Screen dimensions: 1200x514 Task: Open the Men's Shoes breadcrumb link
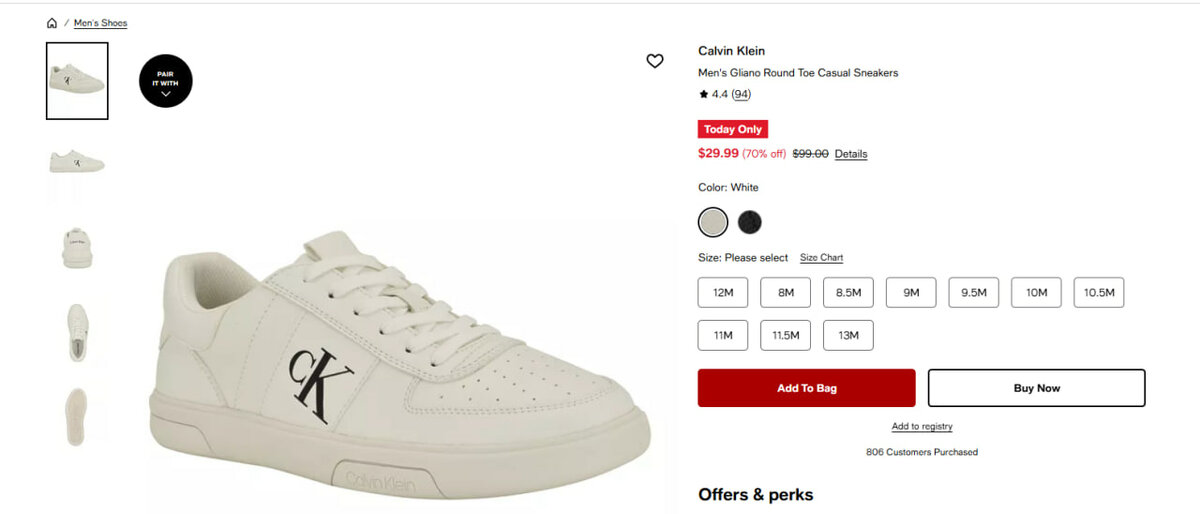tap(100, 23)
